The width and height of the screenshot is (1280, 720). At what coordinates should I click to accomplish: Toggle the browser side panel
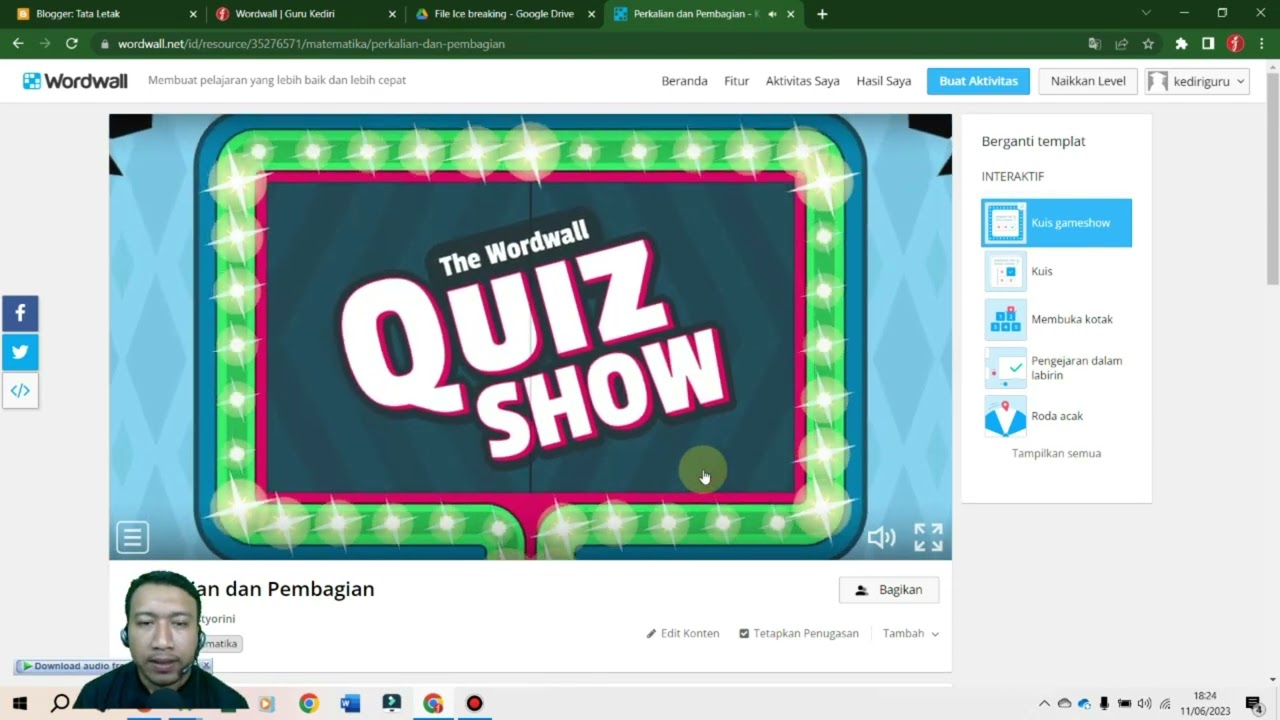click(x=1208, y=44)
